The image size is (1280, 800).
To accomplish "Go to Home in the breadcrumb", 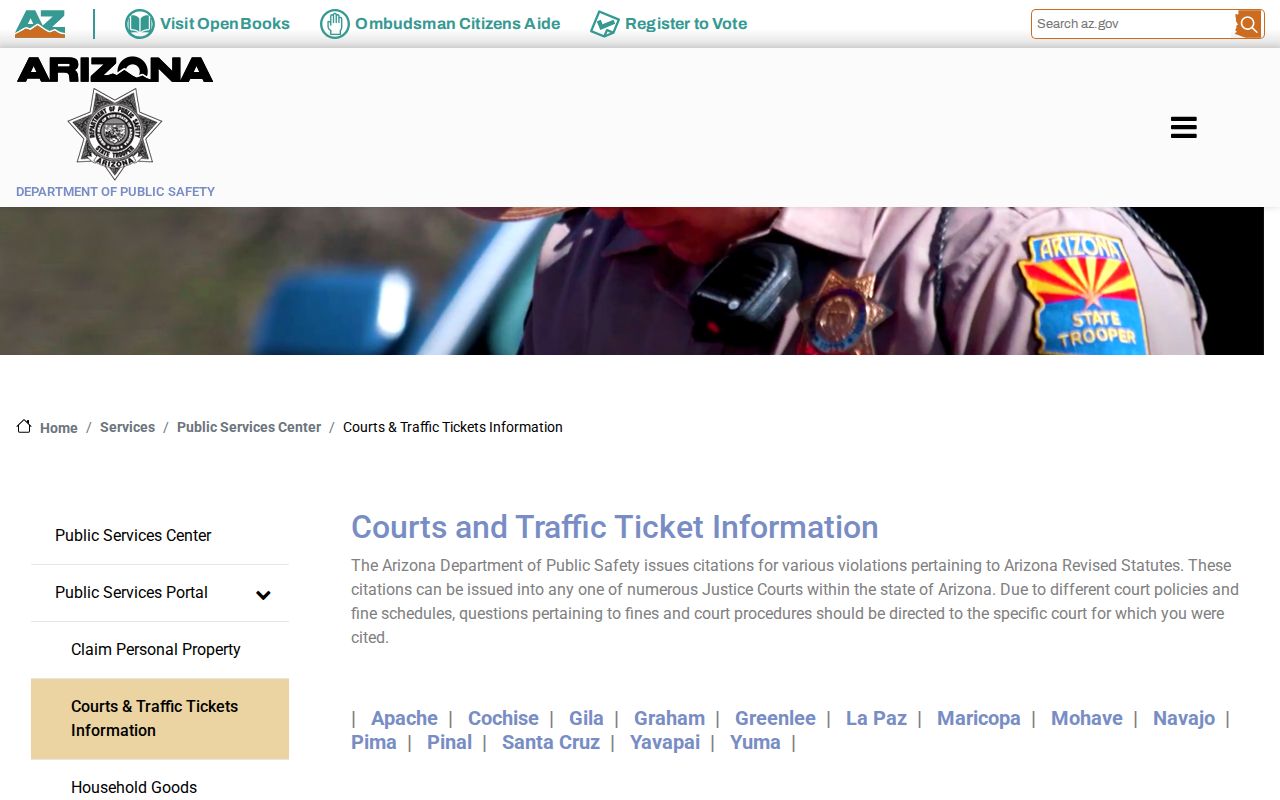I will tap(59, 428).
